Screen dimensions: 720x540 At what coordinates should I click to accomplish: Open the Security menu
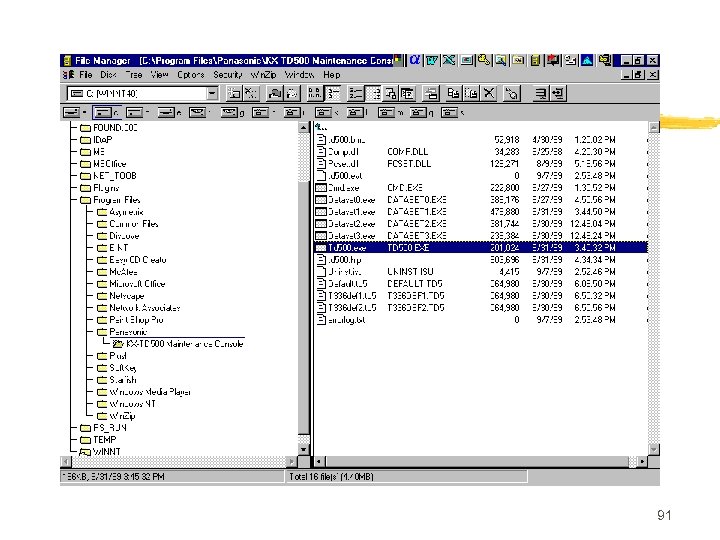click(x=227, y=75)
